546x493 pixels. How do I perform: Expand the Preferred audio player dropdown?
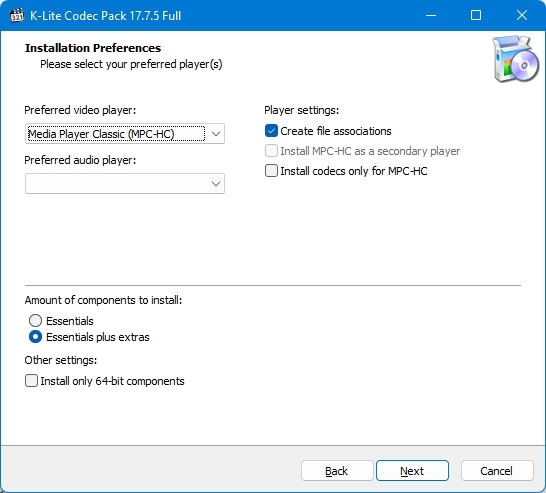click(125, 183)
